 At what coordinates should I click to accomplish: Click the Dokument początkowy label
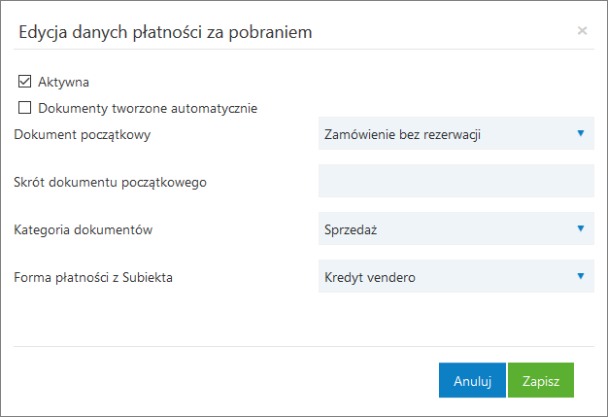pos(82,133)
